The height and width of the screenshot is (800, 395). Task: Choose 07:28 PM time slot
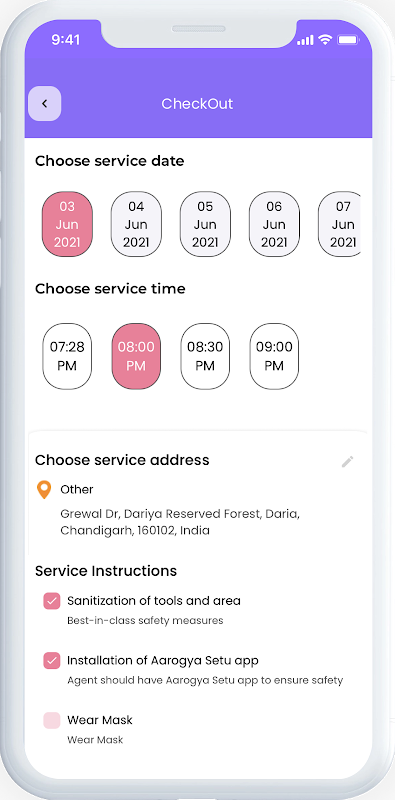tap(67, 356)
